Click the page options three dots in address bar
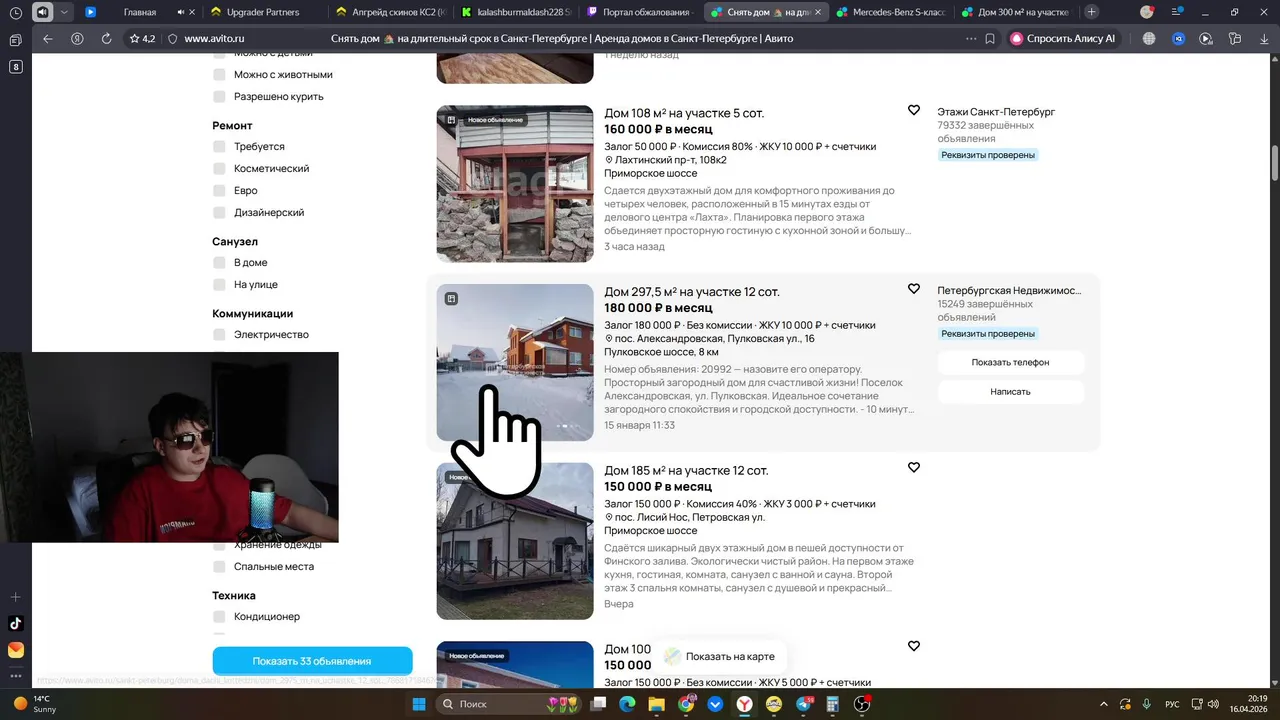Screen dimensions: 1280x720 970,38
